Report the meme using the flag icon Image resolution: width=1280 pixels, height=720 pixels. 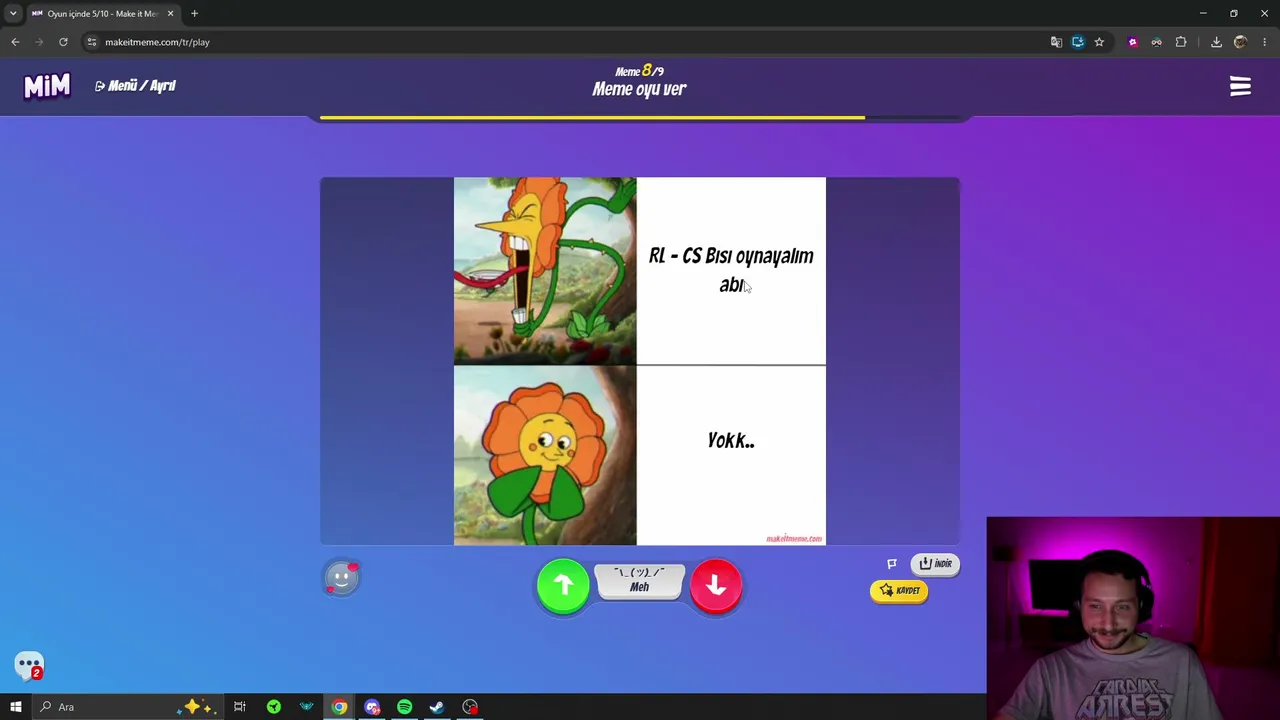(x=892, y=564)
